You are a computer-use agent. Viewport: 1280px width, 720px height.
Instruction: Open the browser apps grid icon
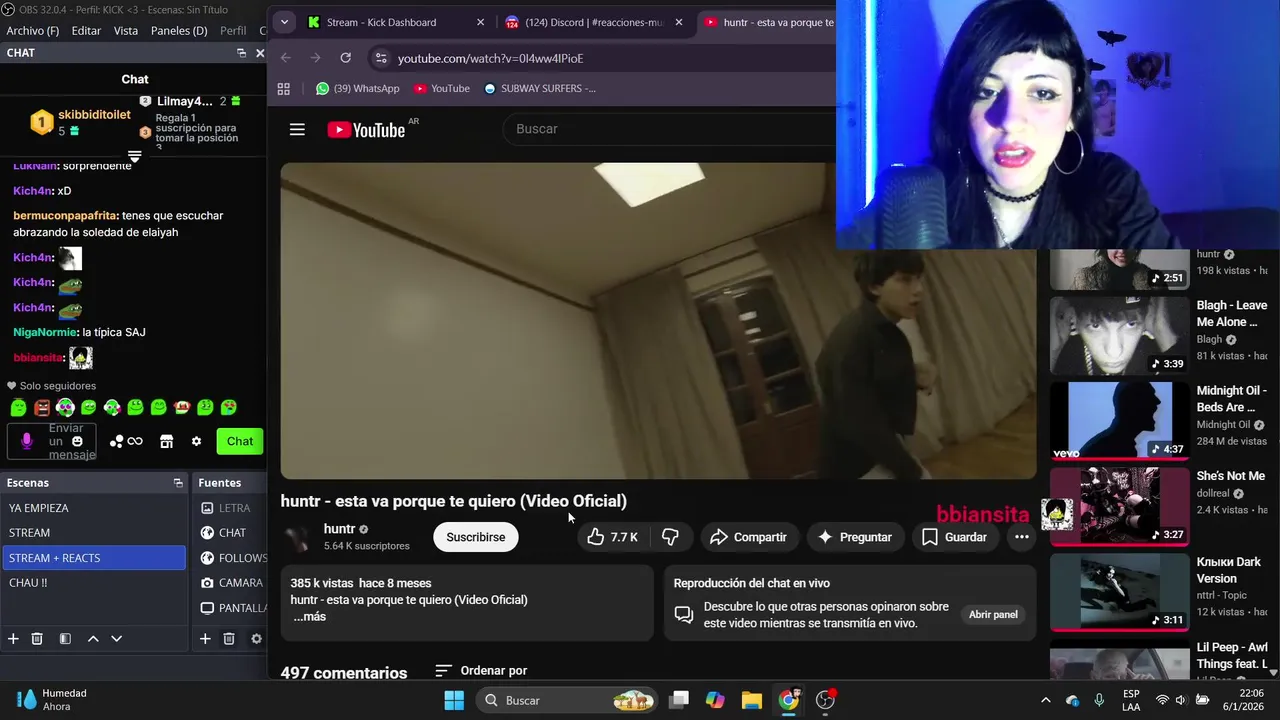pos(284,88)
